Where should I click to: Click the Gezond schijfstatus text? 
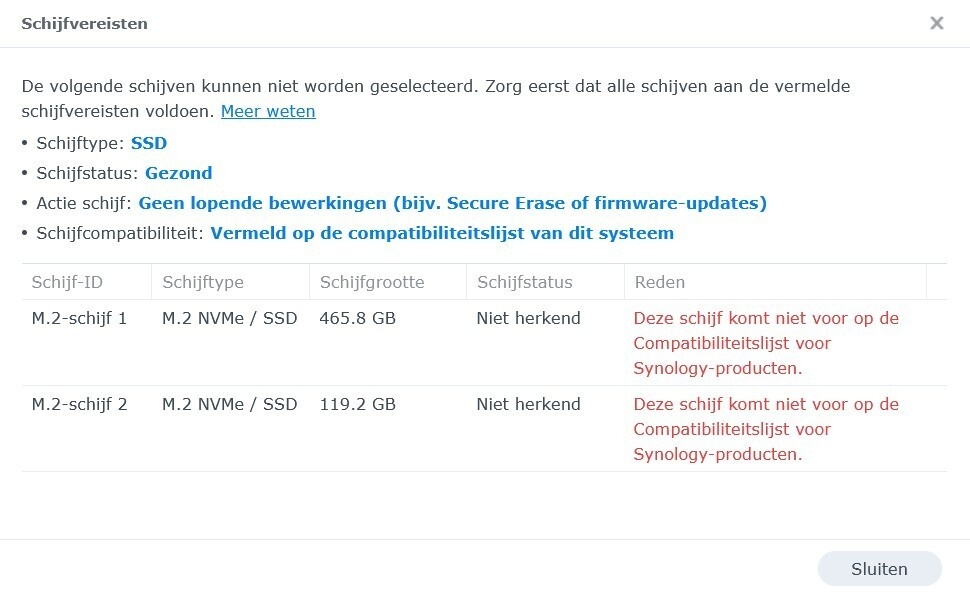coord(179,173)
